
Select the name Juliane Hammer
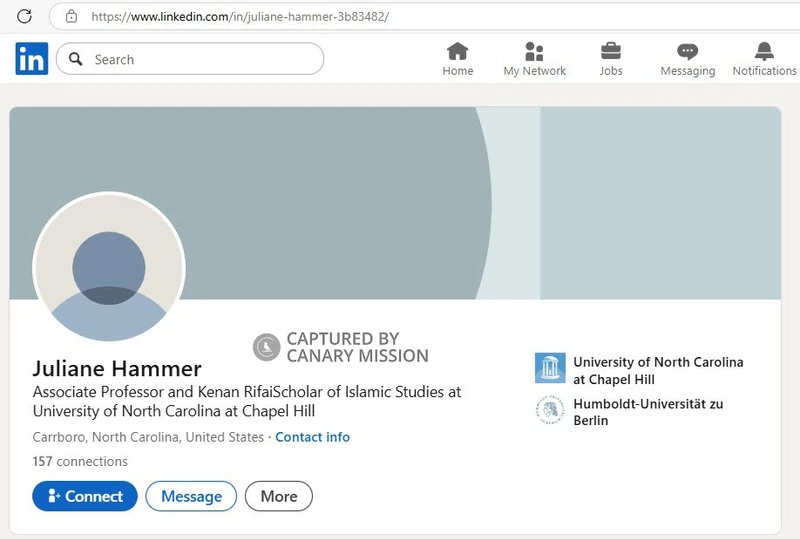[x=117, y=369]
